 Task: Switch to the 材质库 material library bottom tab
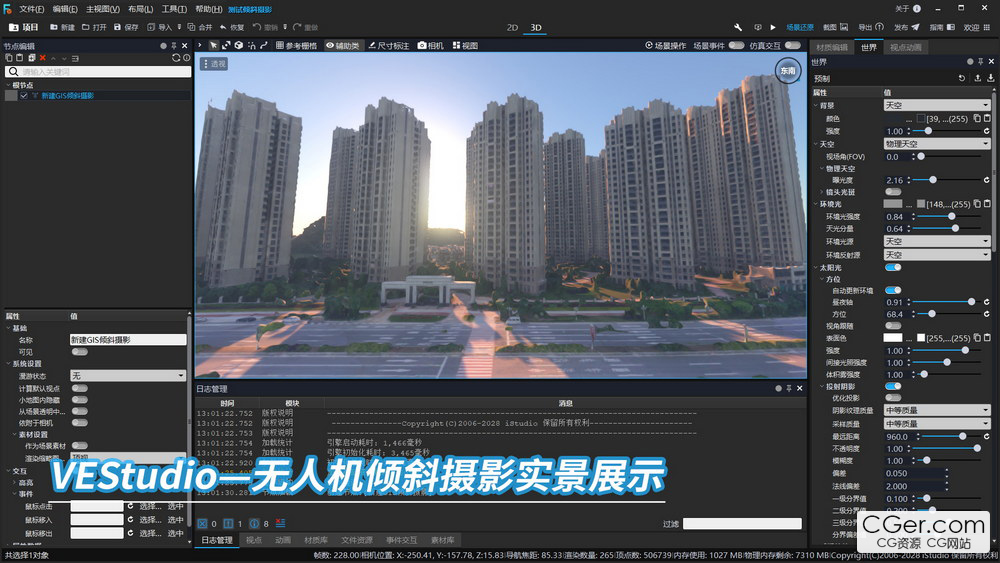click(x=316, y=540)
